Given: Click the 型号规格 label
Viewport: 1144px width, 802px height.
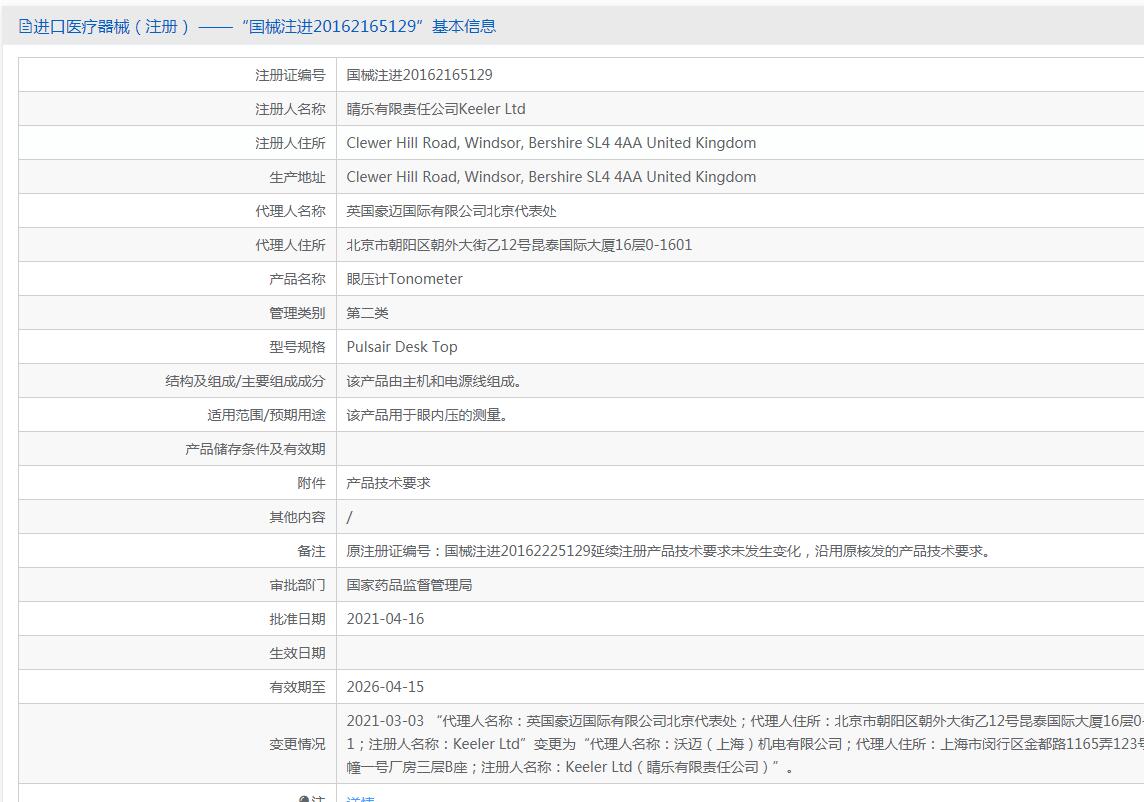Looking at the screenshot, I should [297, 347].
